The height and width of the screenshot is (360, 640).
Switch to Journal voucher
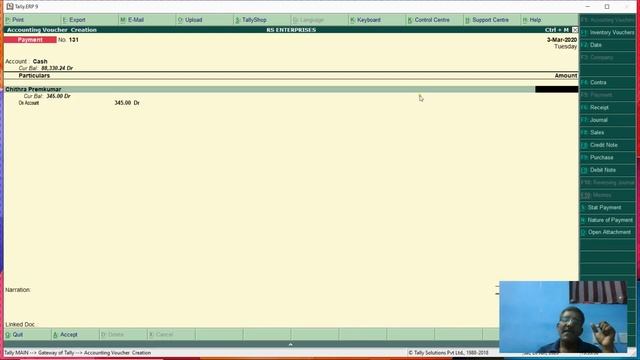(x=607, y=120)
